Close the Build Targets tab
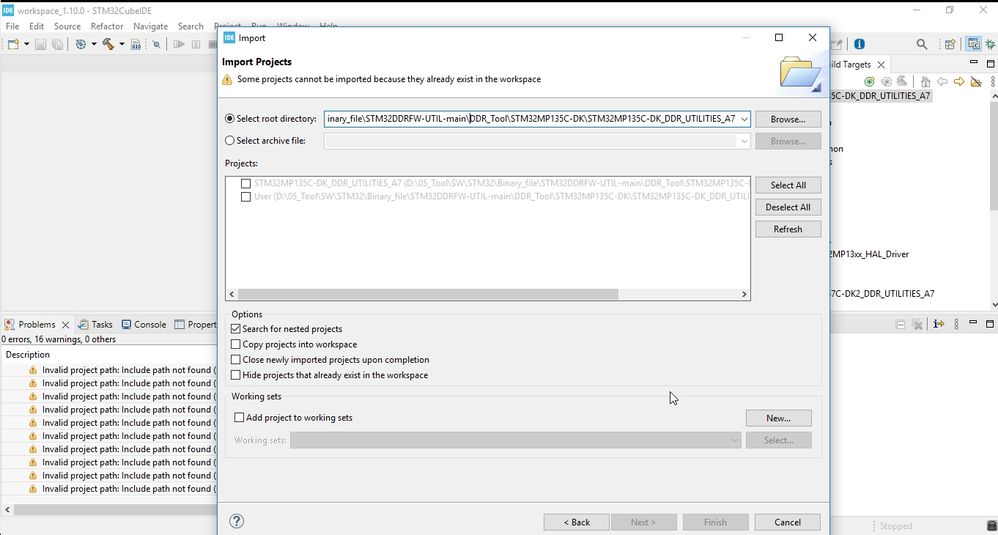This screenshot has width=998, height=535. coord(881,64)
